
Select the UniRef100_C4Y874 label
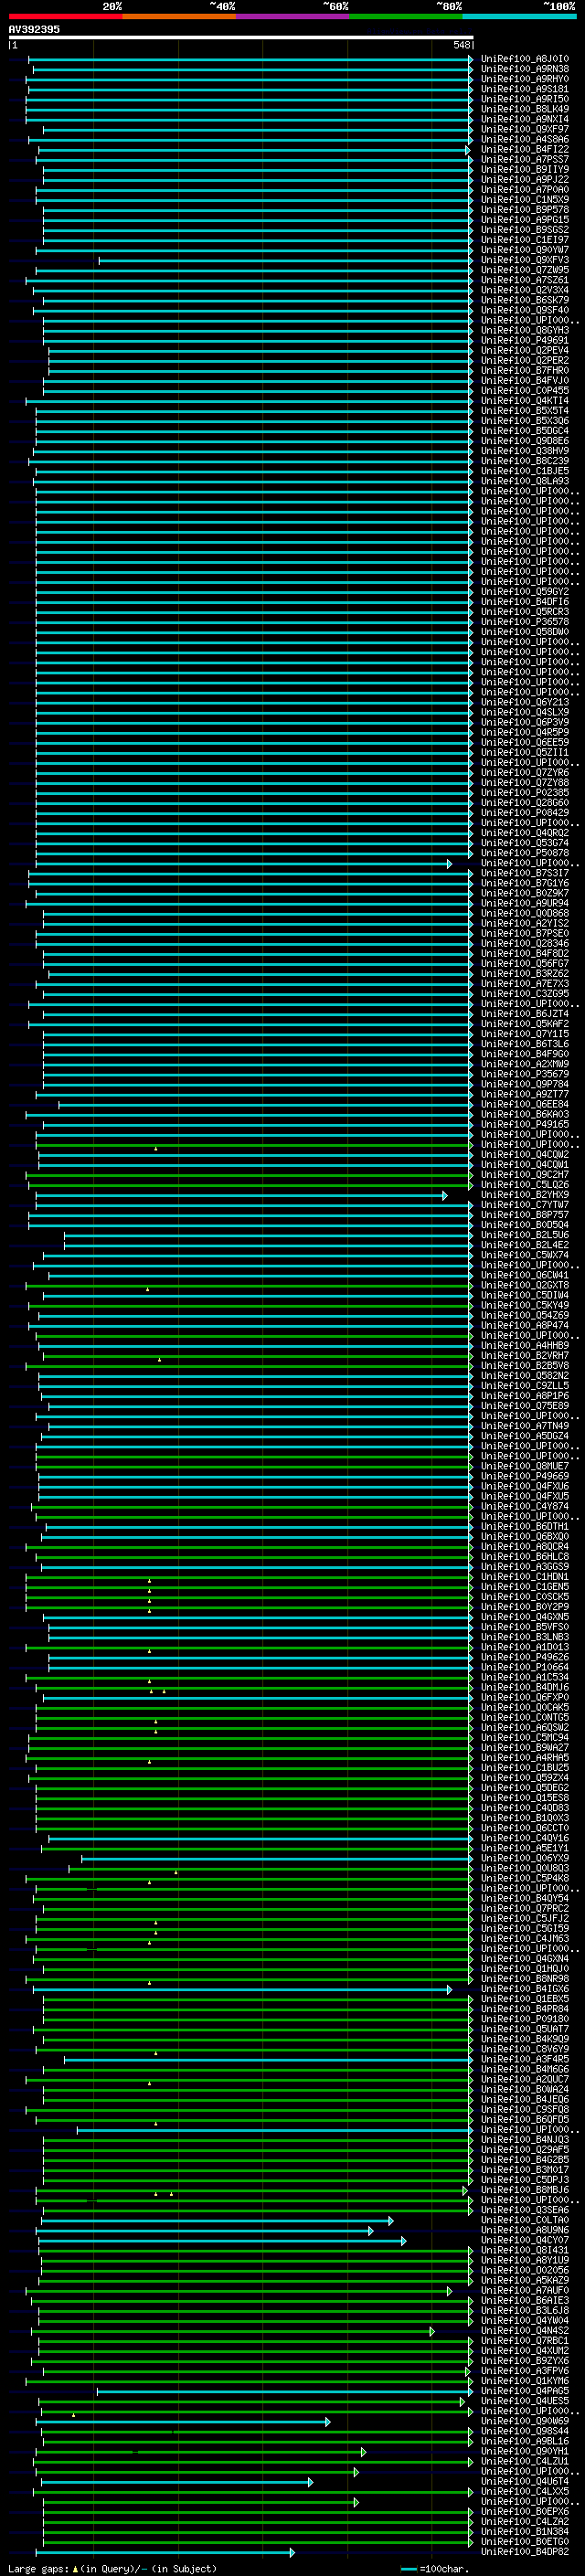tap(525, 1506)
